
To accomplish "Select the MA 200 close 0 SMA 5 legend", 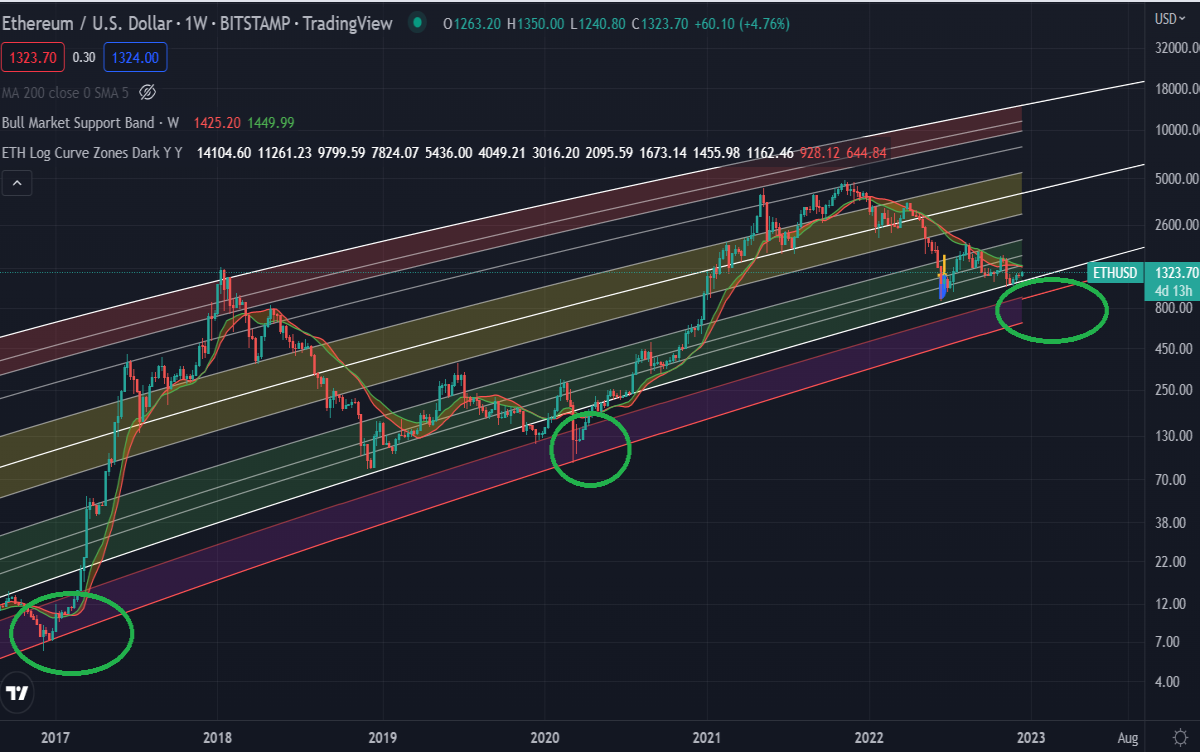I will pos(66,92).
